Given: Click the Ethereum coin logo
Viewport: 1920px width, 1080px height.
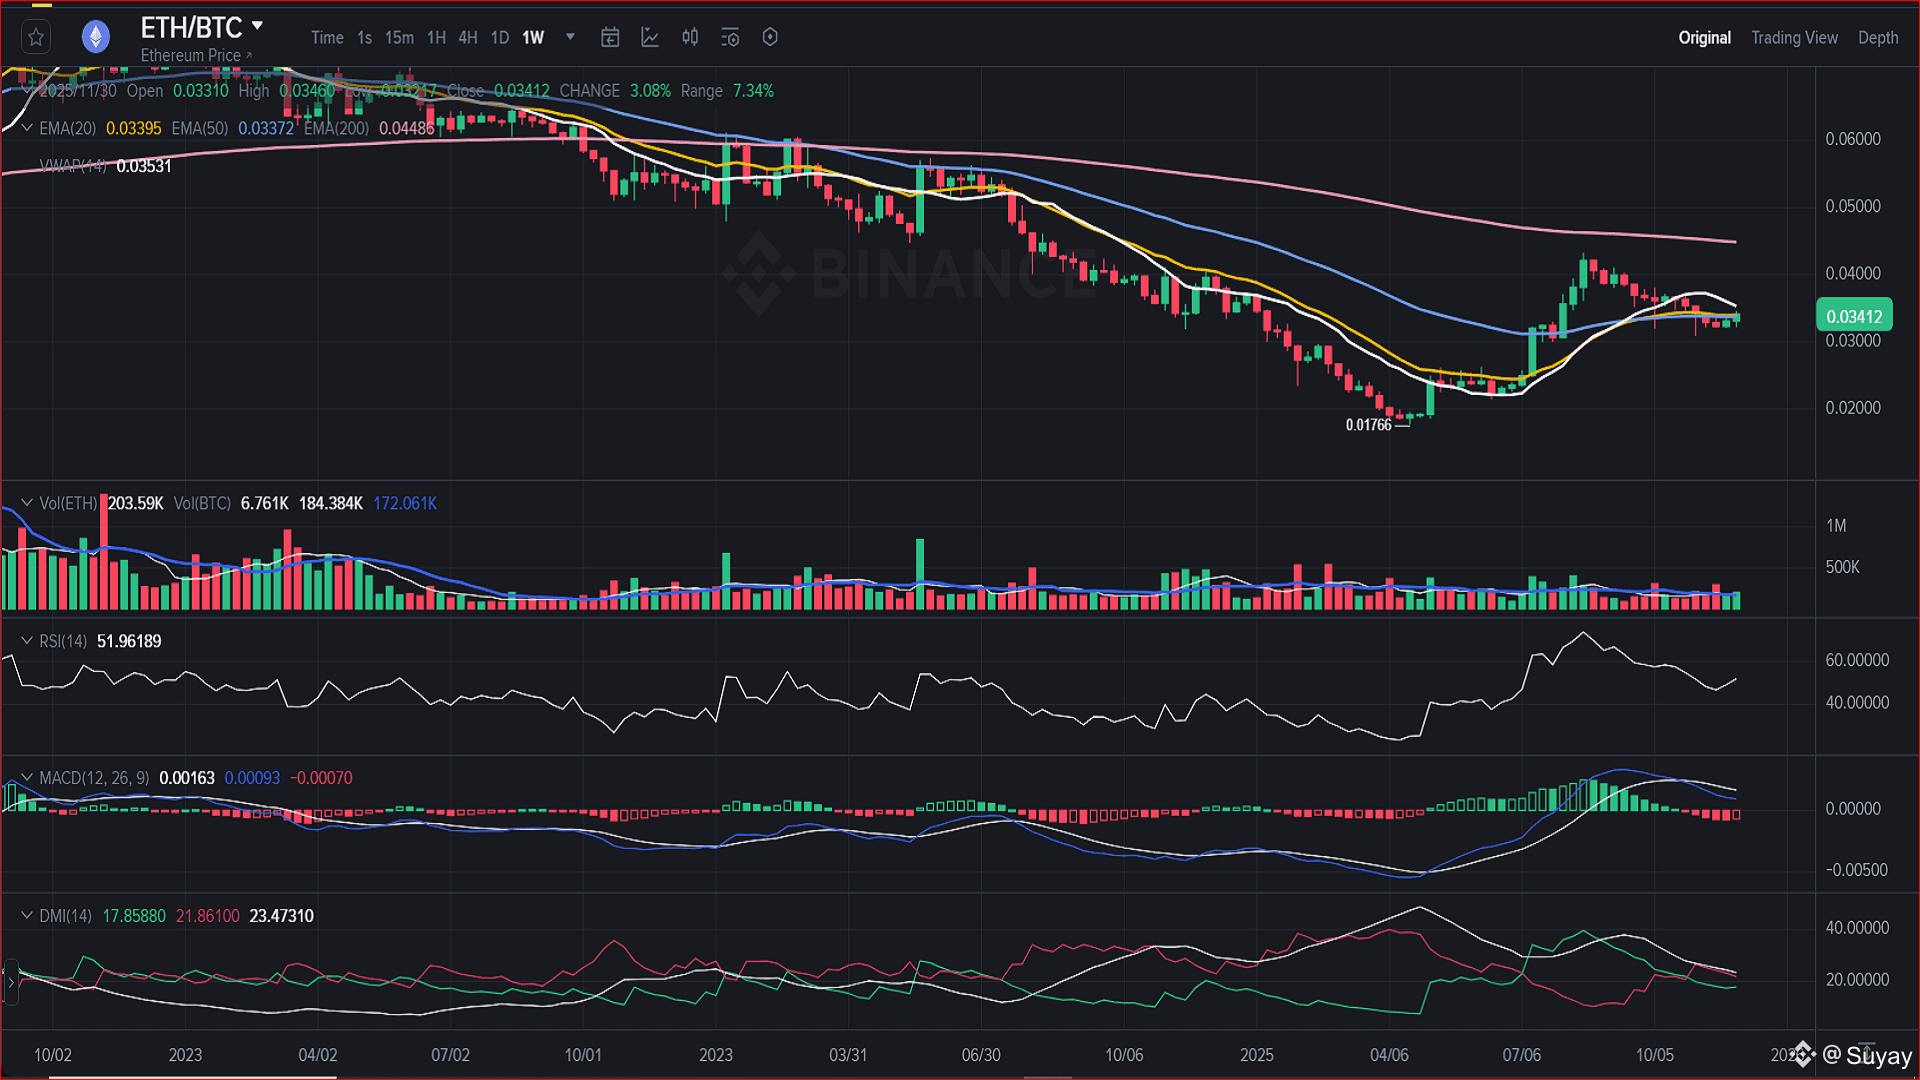Looking at the screenshot, I should click(95, 38).
